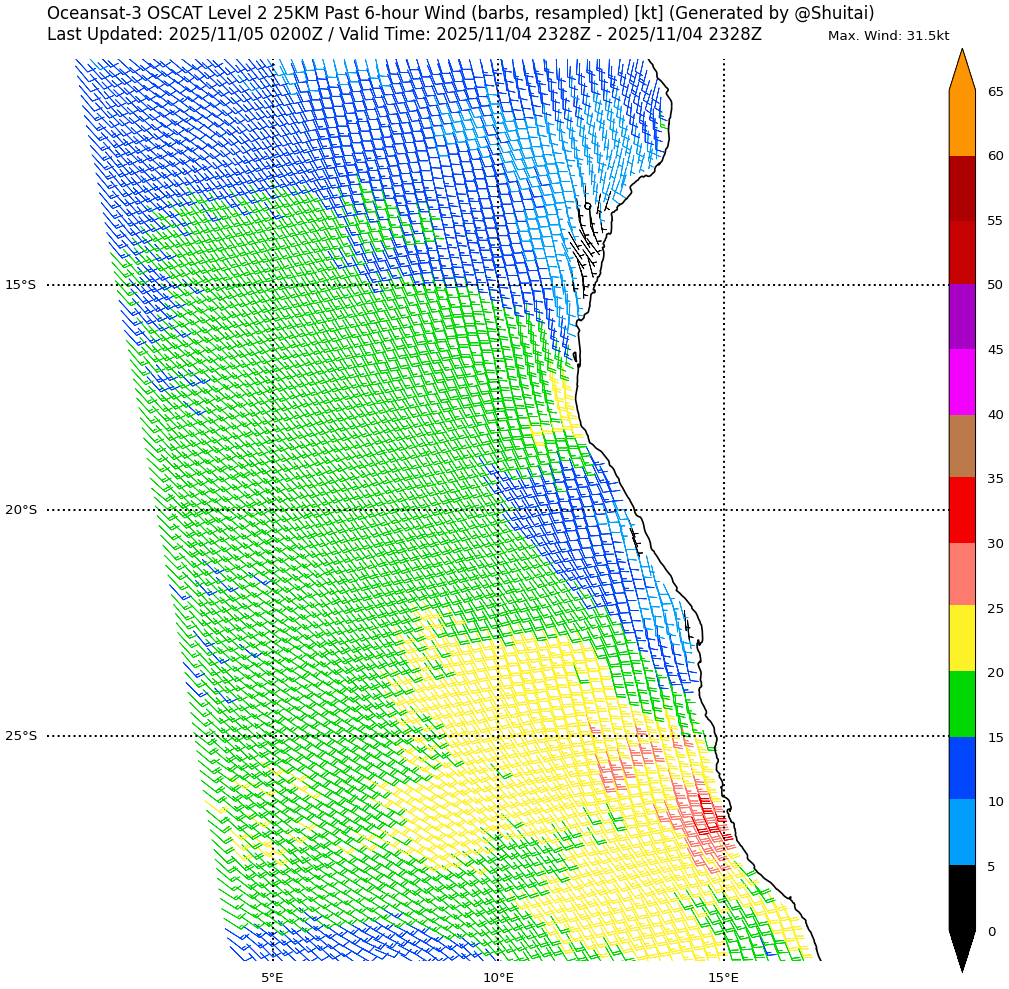The image size is (1009, 989).
Task: Pick the brown 35-40 kt colorbar band
Action: [961, 446]
